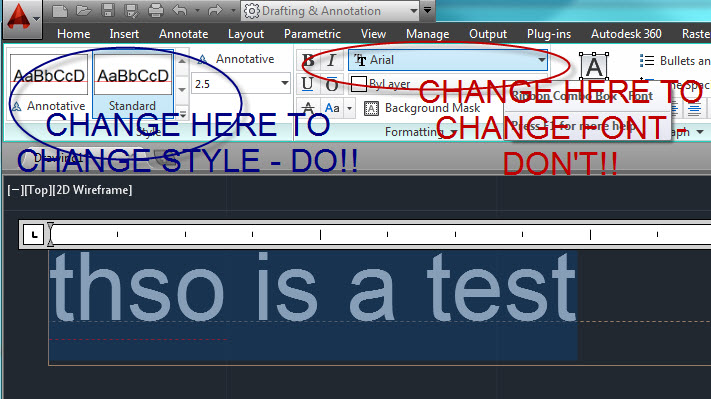Toggle Underline text formatting
Image resolution: width=711 pixels, height=399 pixels.
307,84
